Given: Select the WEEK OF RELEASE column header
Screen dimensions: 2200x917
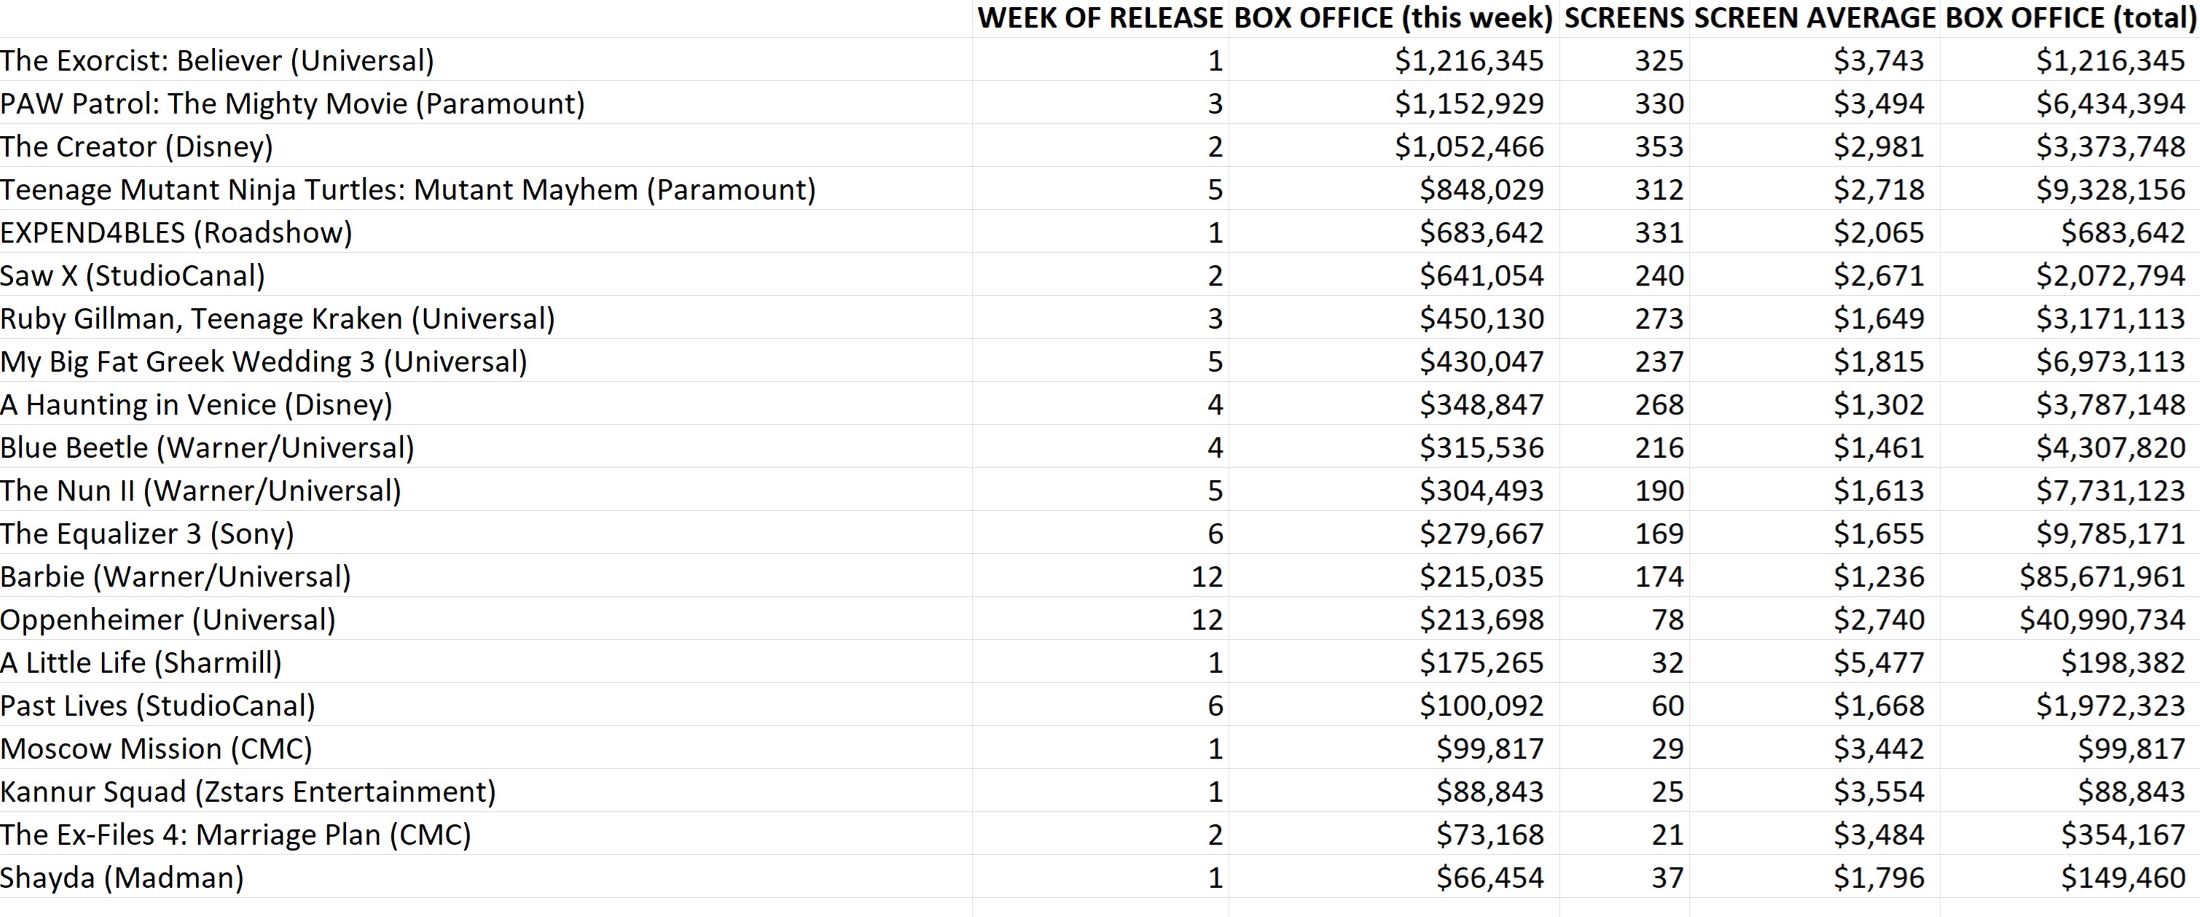Looking at the screenshot, I should coord(1100,18).
